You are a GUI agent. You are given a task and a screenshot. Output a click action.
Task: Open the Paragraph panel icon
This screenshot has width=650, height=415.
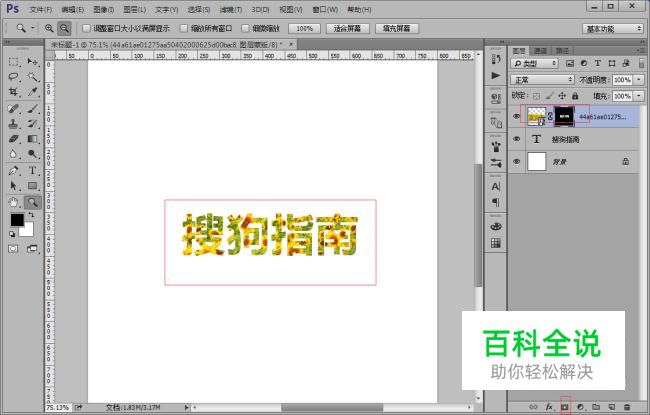coord(496,202)
